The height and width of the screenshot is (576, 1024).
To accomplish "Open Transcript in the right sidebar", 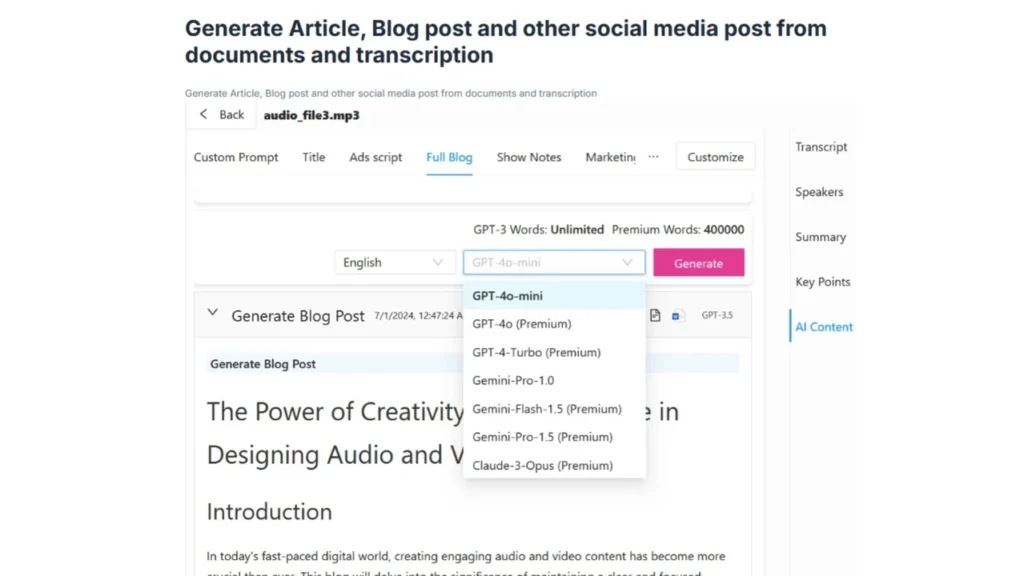I will pos(821,147).
